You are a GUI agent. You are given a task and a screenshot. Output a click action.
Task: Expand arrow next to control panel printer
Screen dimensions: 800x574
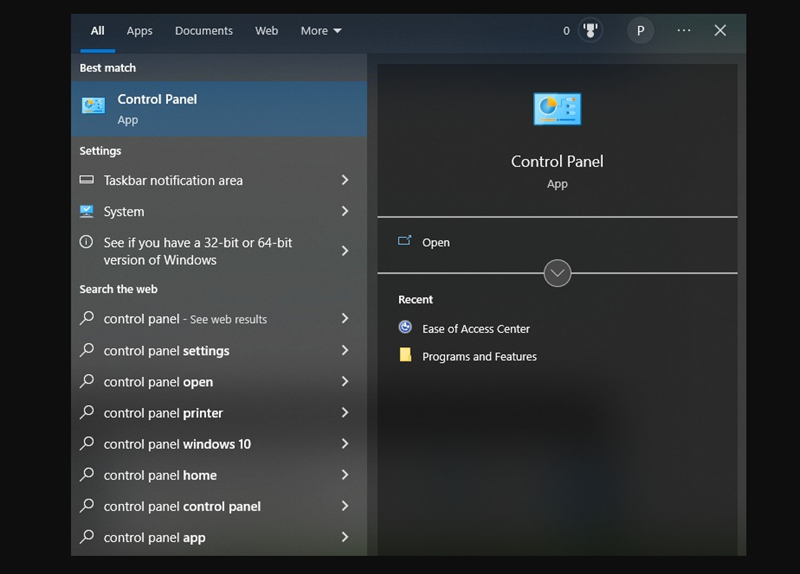point(344,413)
